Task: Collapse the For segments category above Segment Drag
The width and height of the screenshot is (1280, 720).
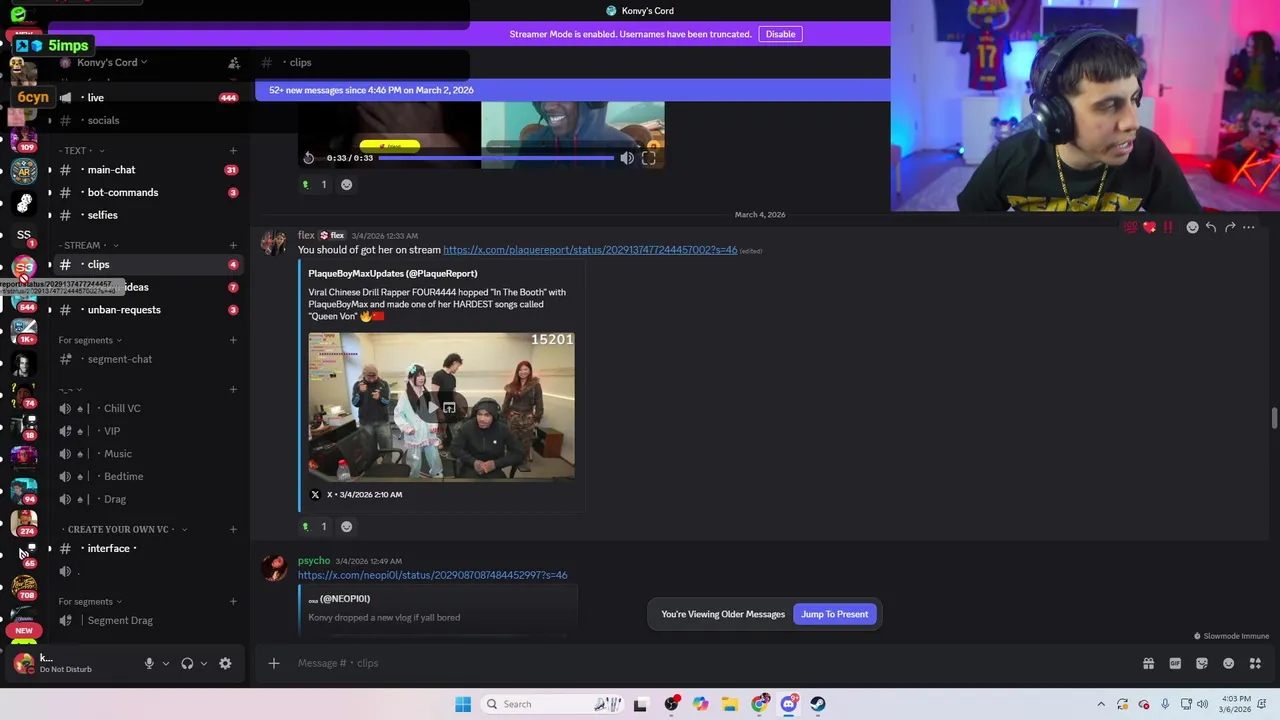Action: tap(90, 601)
